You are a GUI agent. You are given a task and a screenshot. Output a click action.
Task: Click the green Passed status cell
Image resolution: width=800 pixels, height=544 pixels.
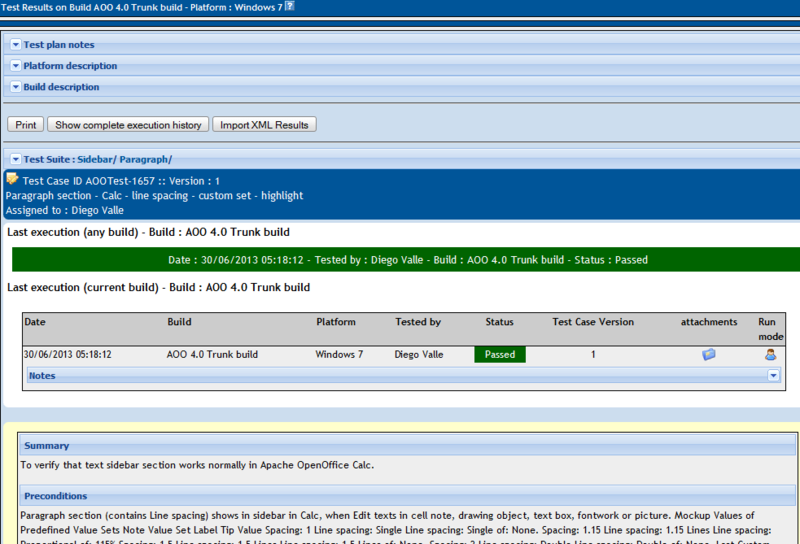(499, 354)
